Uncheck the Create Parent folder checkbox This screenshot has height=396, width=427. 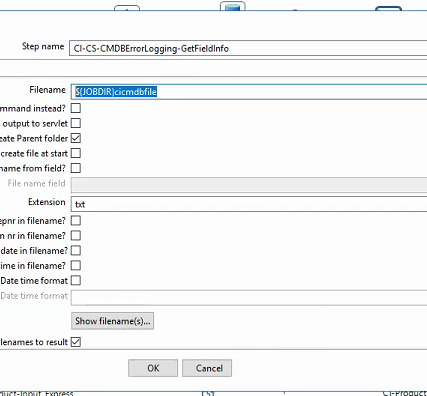(x=76, y=138)
